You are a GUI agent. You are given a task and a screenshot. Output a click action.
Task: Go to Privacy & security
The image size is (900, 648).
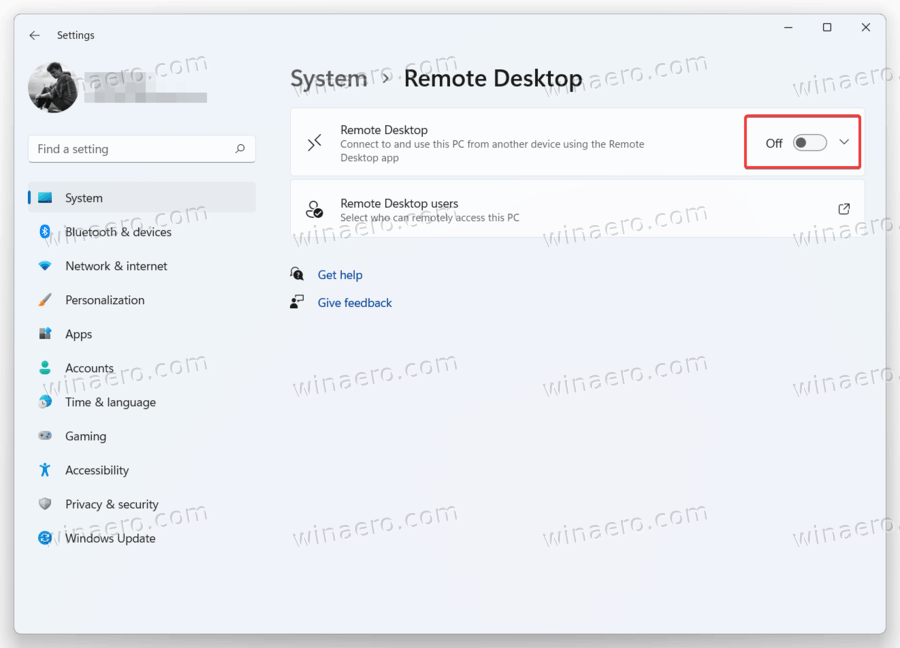[x=142, y=504]
